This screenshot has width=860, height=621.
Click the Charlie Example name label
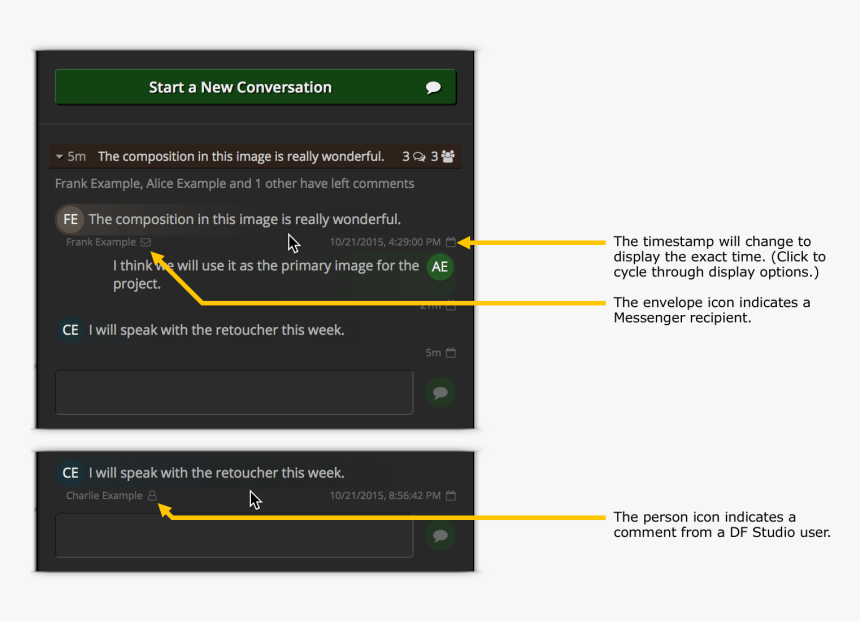104,495
